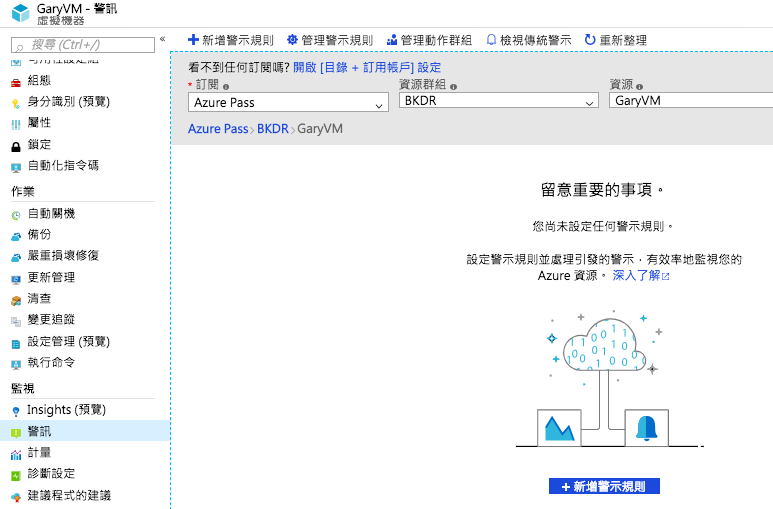
Task: Click the BKDR breadcrumb link
Action: coord(273,129)
